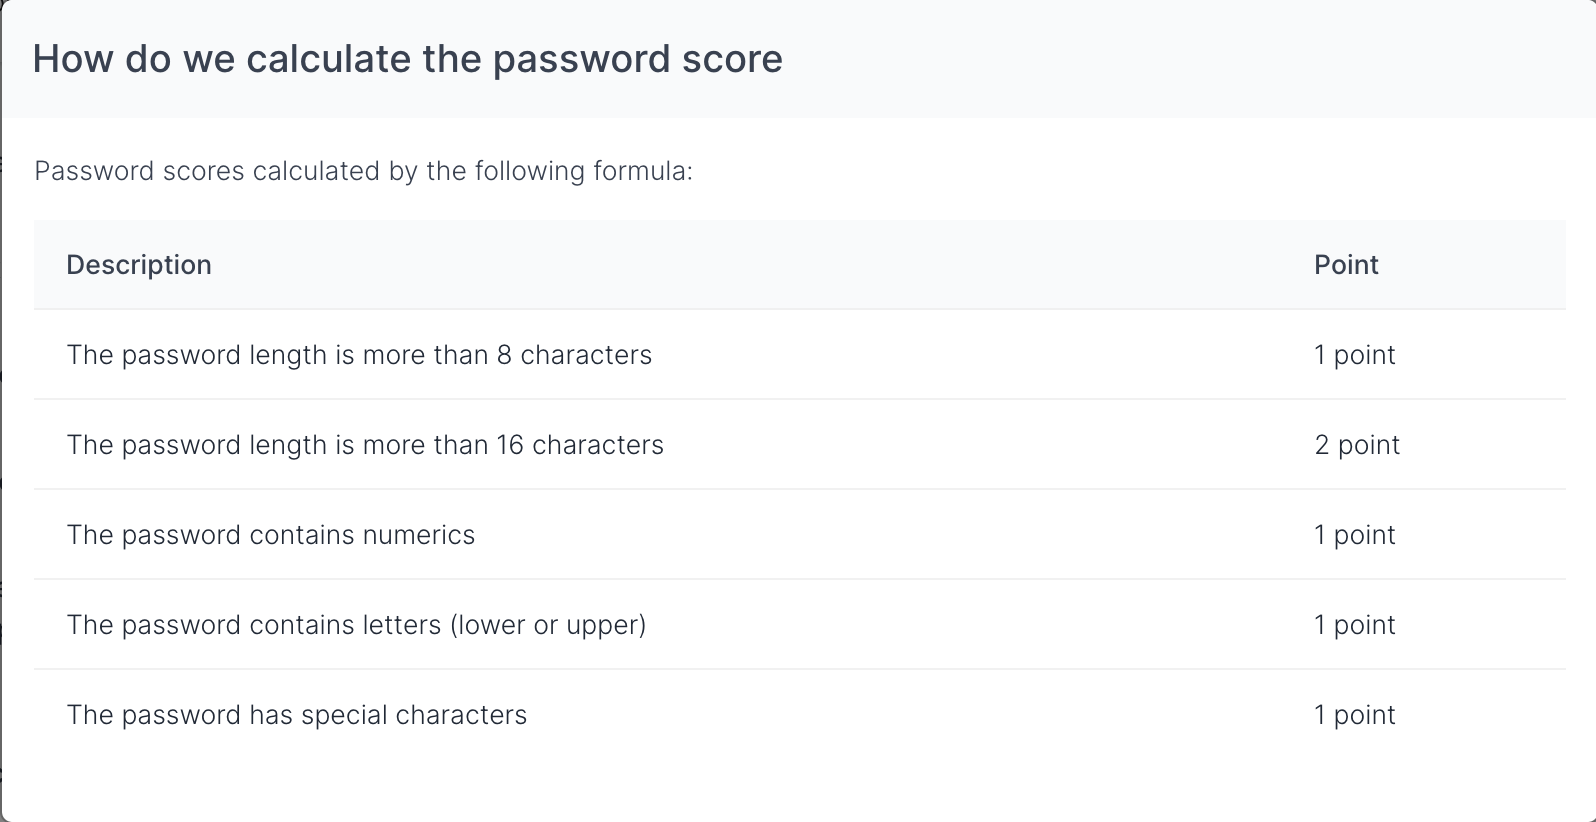Click the word 'numerics' in the table

pos(419,535)
